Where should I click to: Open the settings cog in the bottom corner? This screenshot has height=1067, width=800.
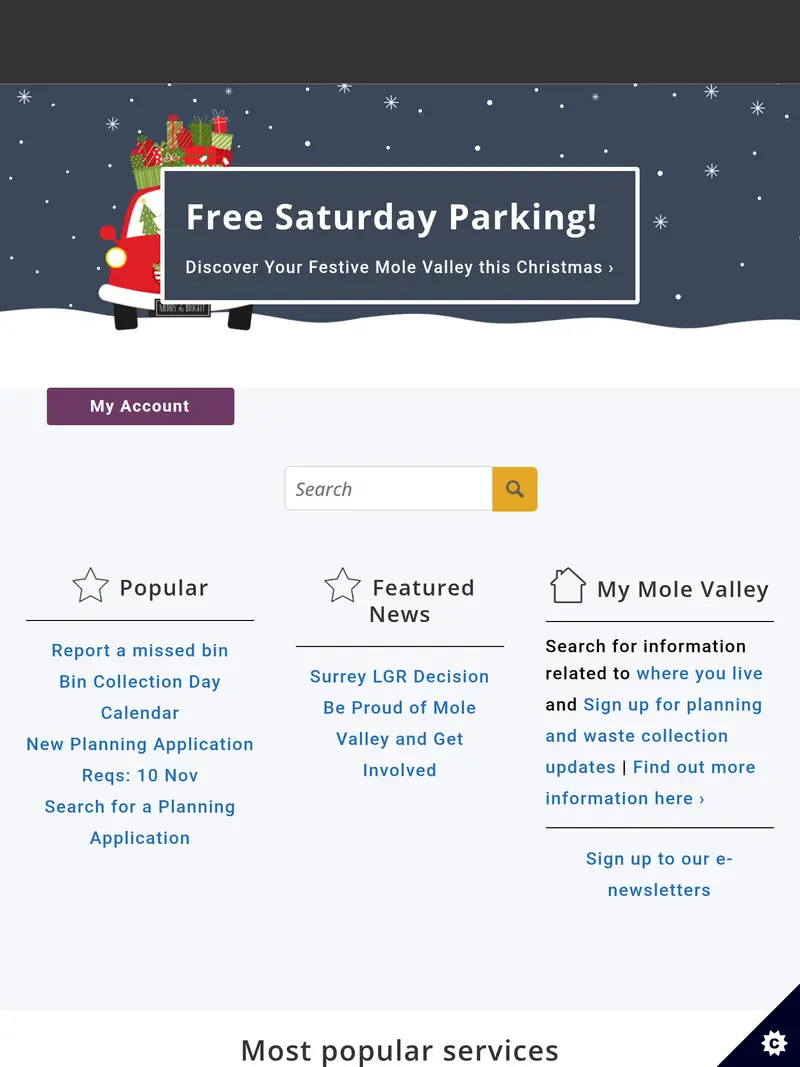point(774,1043)
